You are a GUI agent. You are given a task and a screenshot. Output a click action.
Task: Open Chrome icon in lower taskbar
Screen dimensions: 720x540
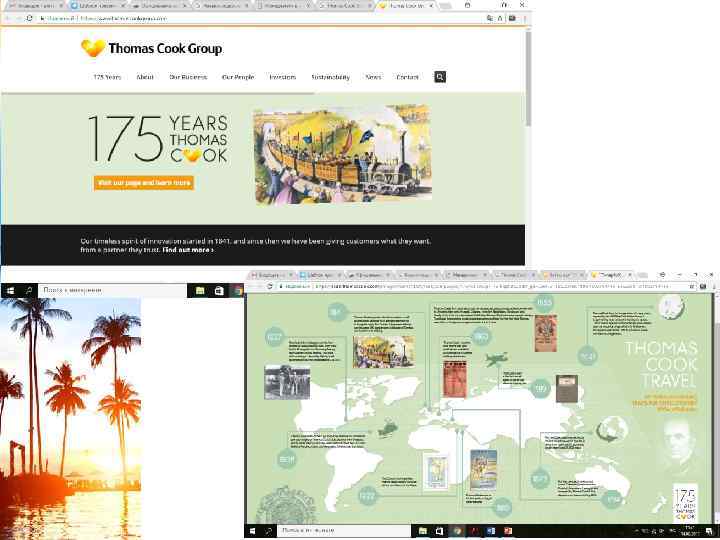457,531
